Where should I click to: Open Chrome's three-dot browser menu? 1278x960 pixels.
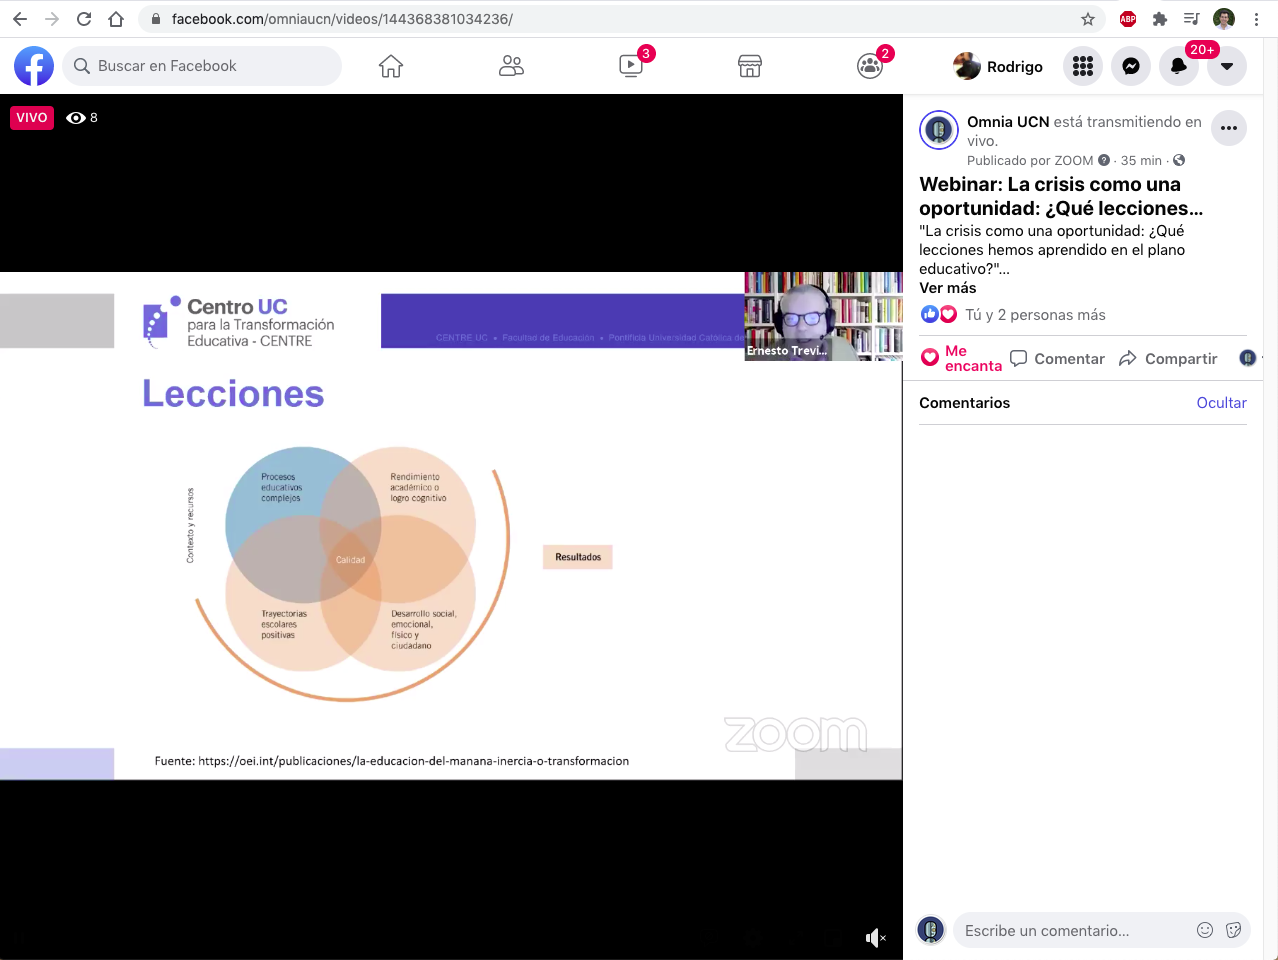(x=1256, y=19)
